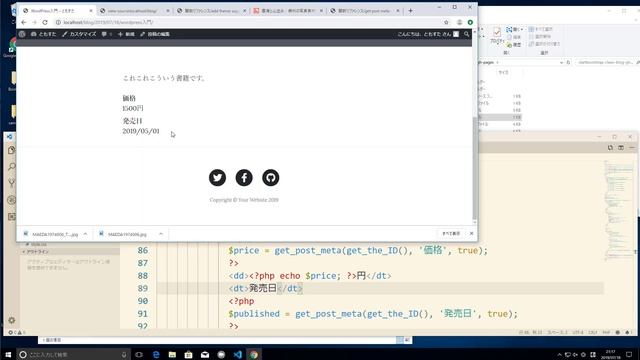Open the Chrome profile avatar icon
Viewport: 640px width, 360px height.
pyautogui.click(x=460, y=22)
